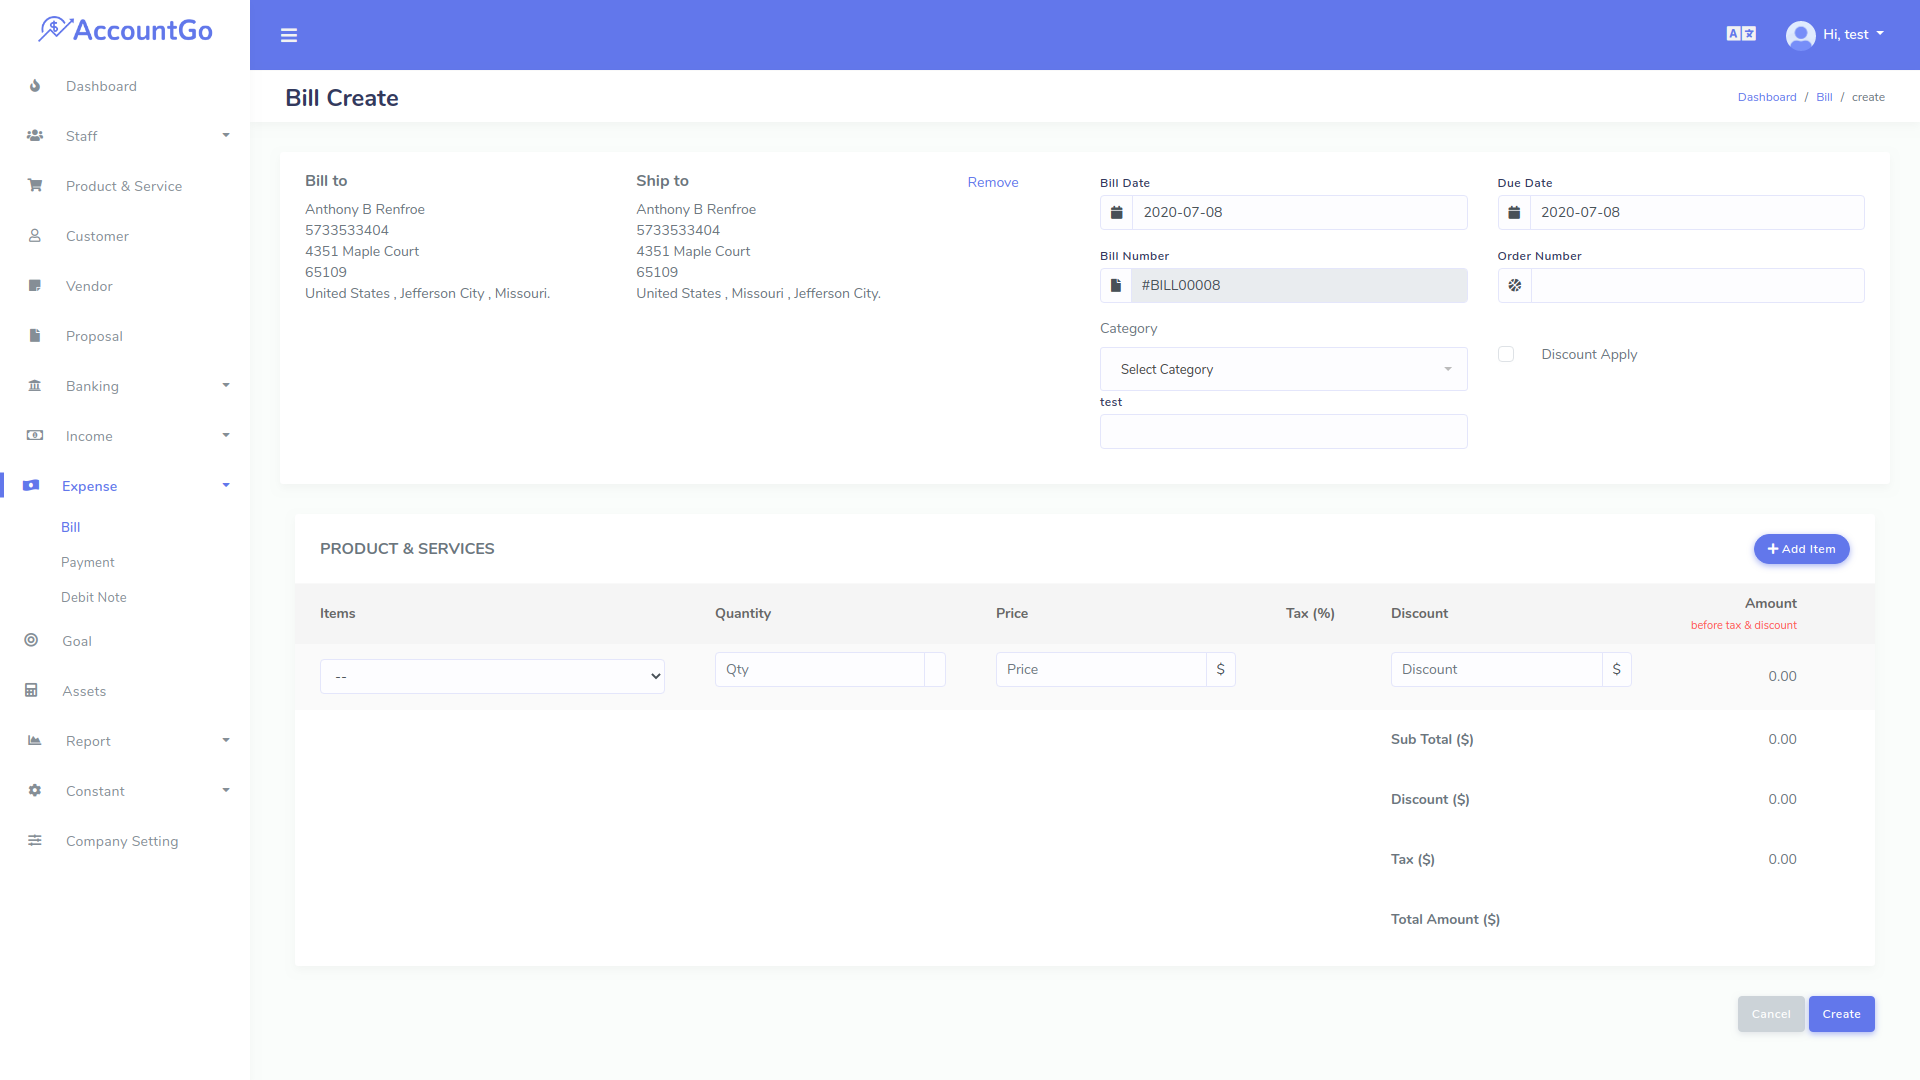Click the hamburger menu icon in topbar

point(289,35)
